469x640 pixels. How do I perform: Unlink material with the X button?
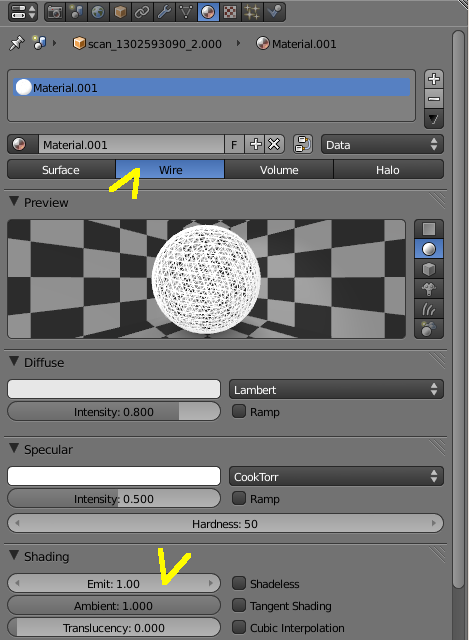tap(274, 144)
